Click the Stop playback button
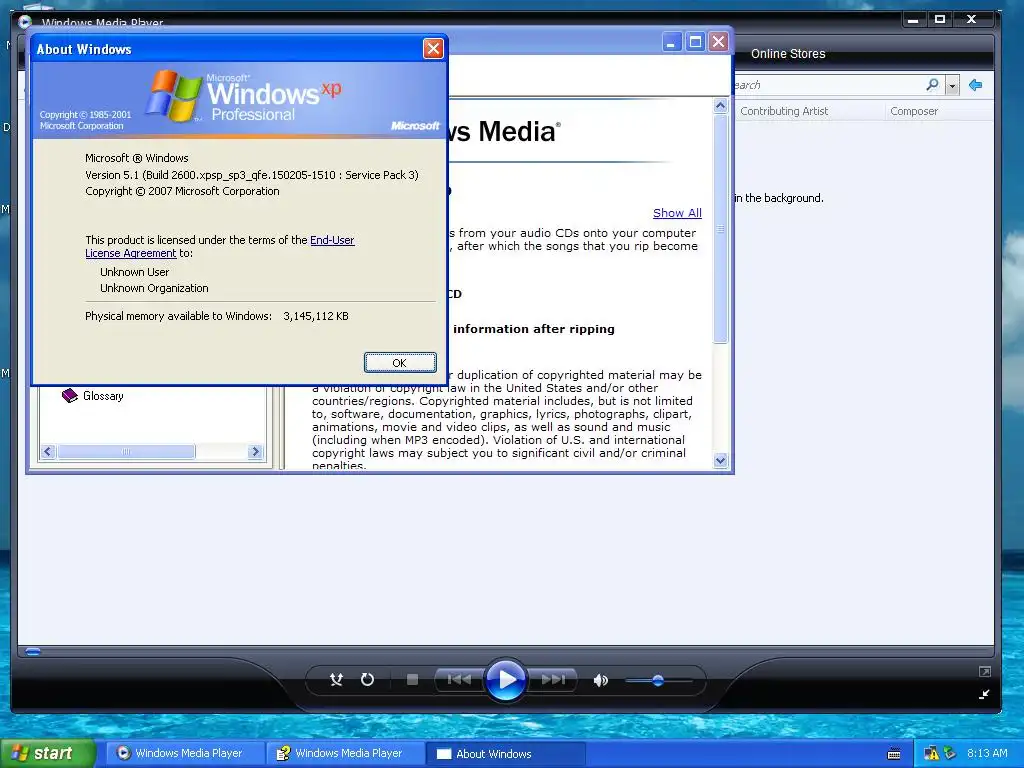The image size is (1024, 768). pos(412,680)
